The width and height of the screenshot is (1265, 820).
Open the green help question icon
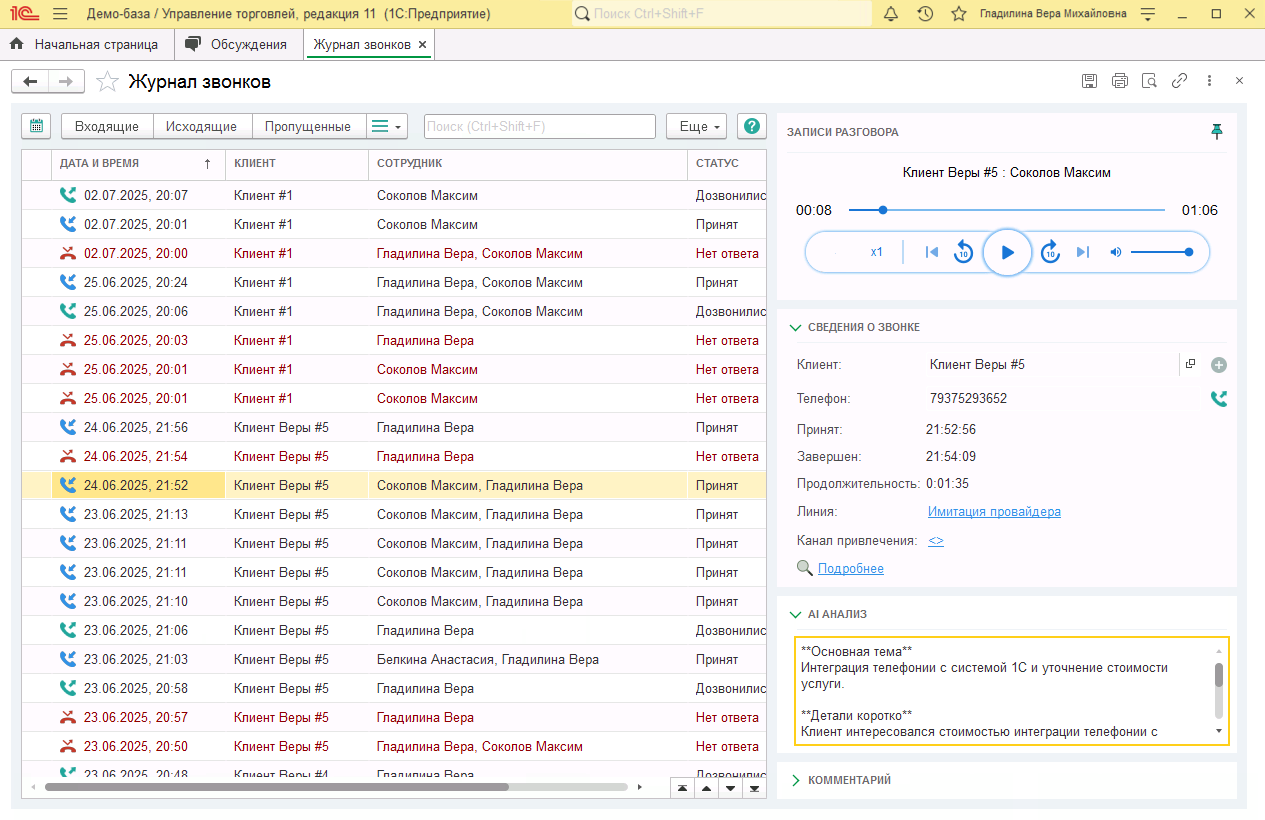tap(751, 126)
